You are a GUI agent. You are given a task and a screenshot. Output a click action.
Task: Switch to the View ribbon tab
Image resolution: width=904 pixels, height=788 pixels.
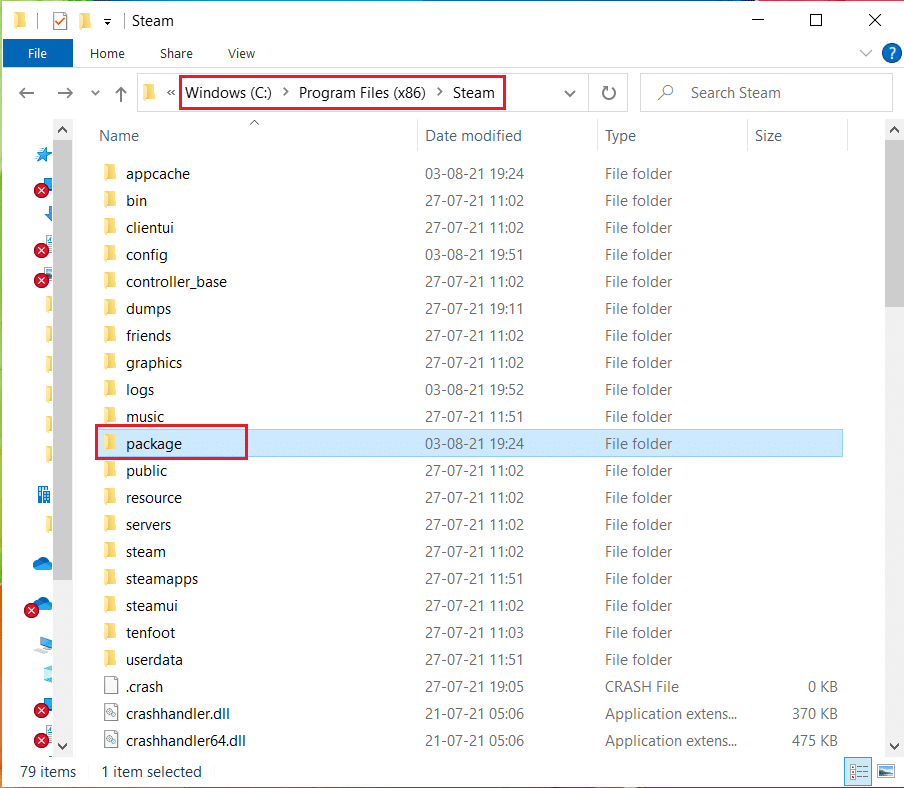pos(241,53)
